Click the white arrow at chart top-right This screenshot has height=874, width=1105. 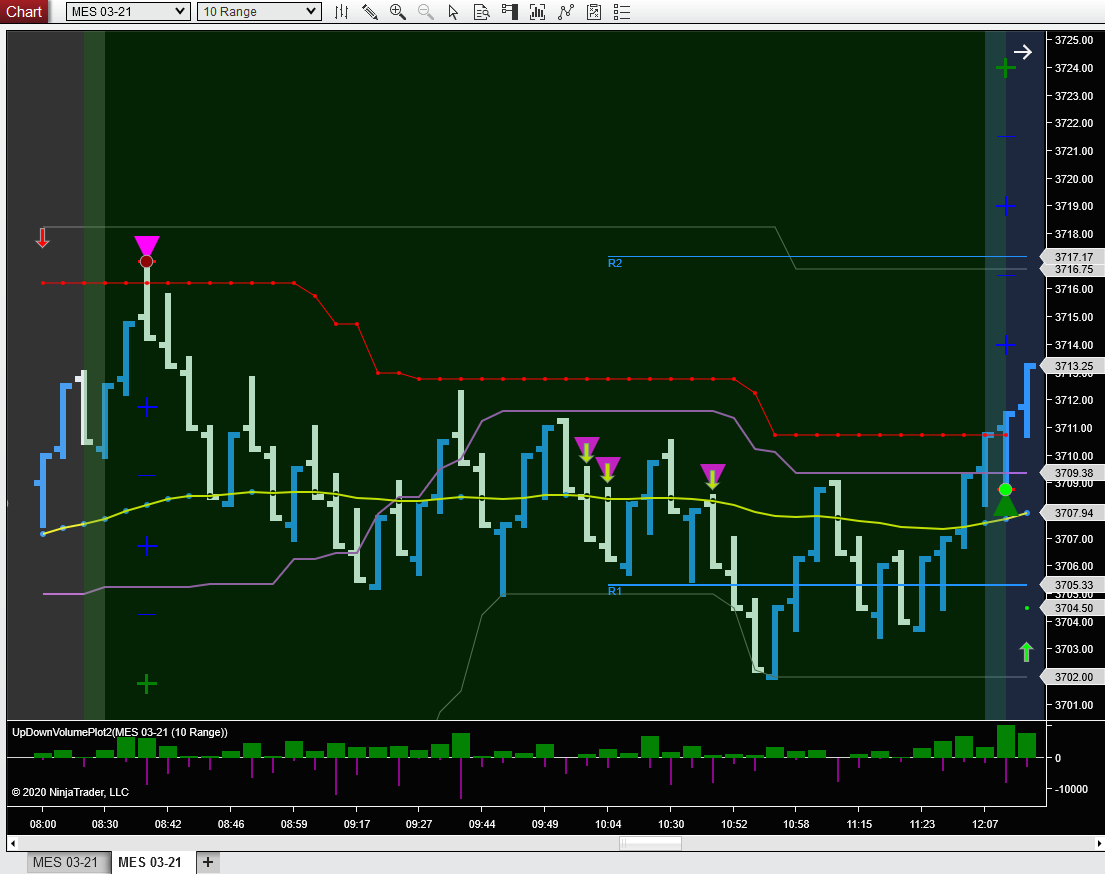[1022, 52]
